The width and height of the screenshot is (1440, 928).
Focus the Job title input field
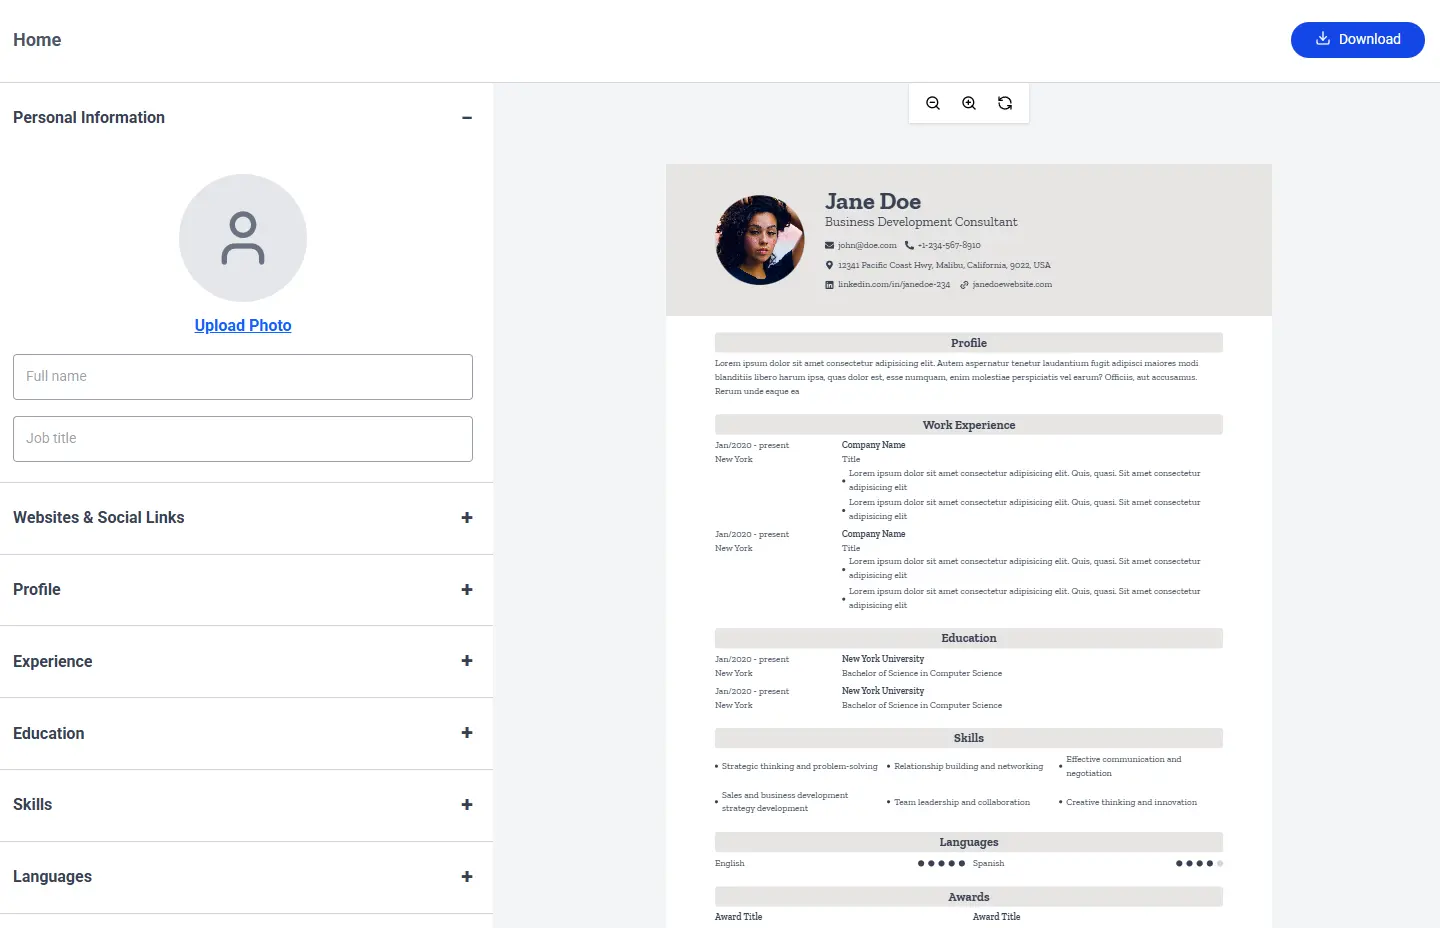(x=243, y=439)
